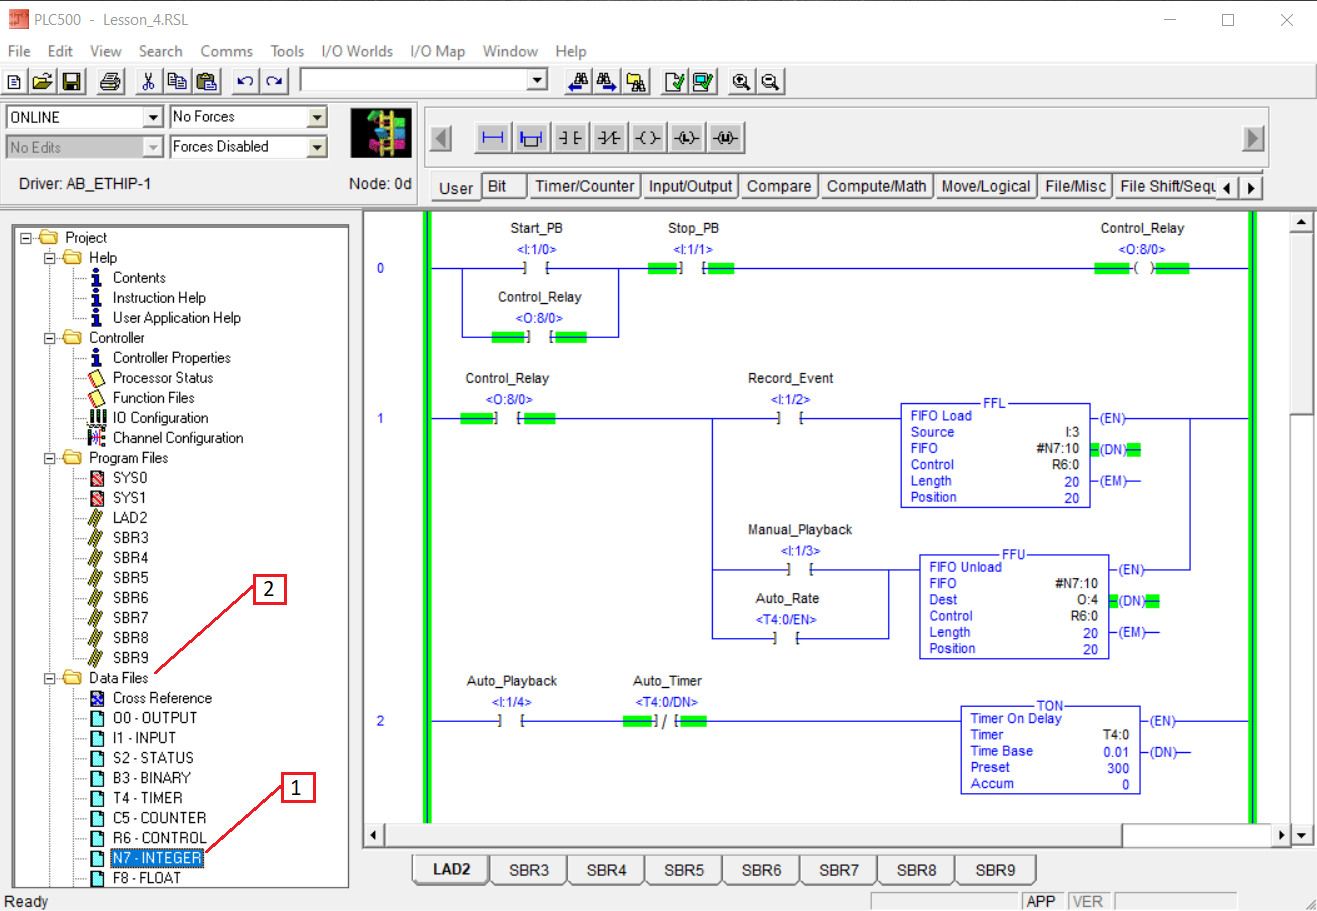Open the No Forces dropdown
Screen dimensions: 1317x911
pos(317,117)
